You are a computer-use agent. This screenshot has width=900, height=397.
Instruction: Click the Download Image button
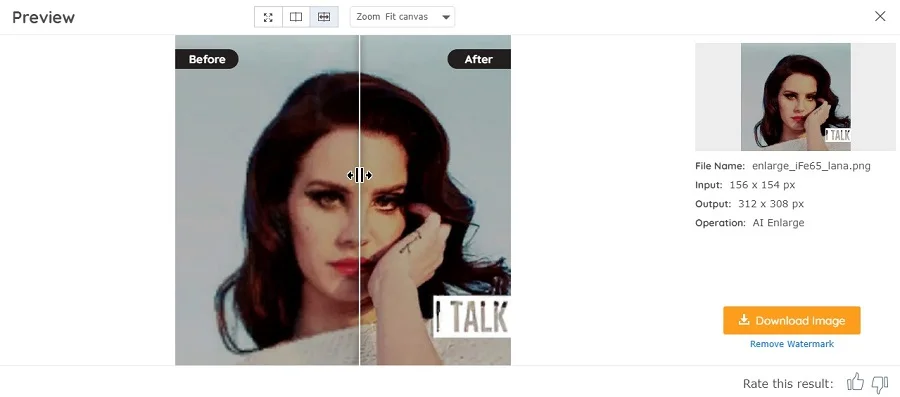(x=792, y=320)
